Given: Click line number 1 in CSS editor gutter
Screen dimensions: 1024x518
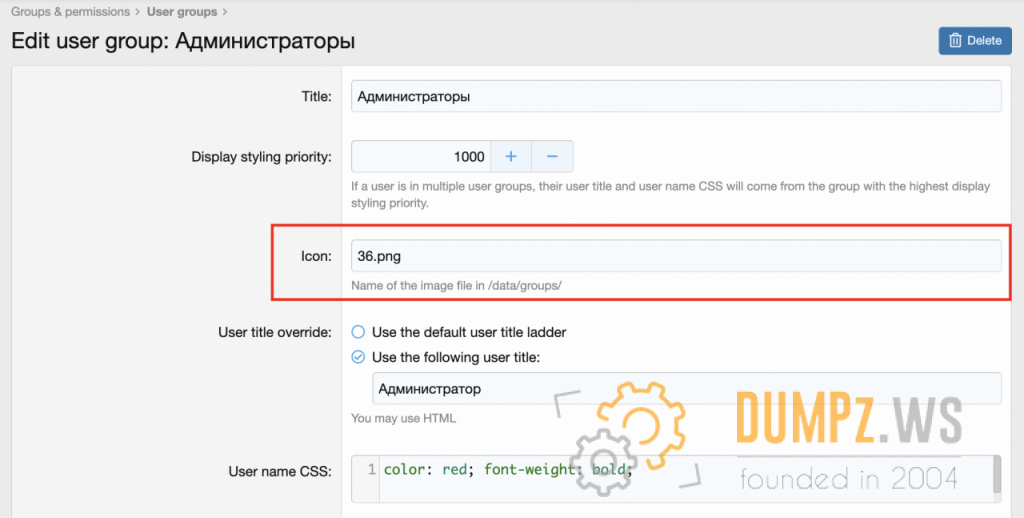Looking at the screenshot, I should (x=371, y=469).
